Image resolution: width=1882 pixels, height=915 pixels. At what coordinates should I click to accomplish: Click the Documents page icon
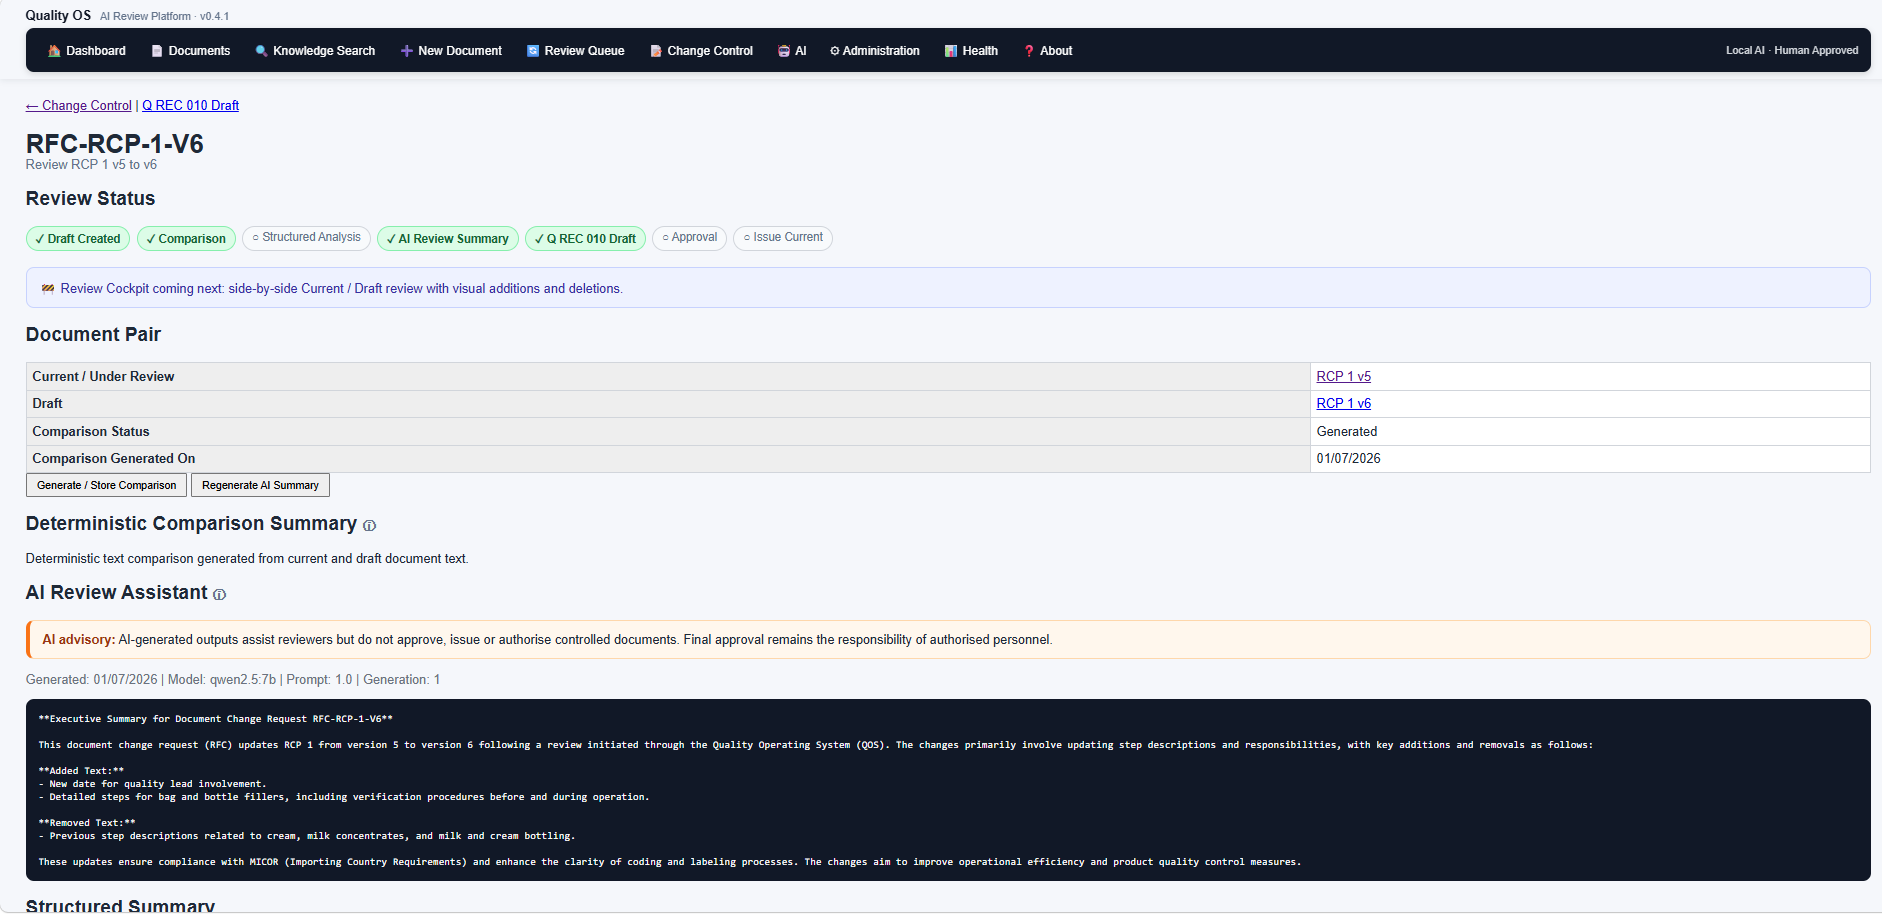tap(157, 51)
